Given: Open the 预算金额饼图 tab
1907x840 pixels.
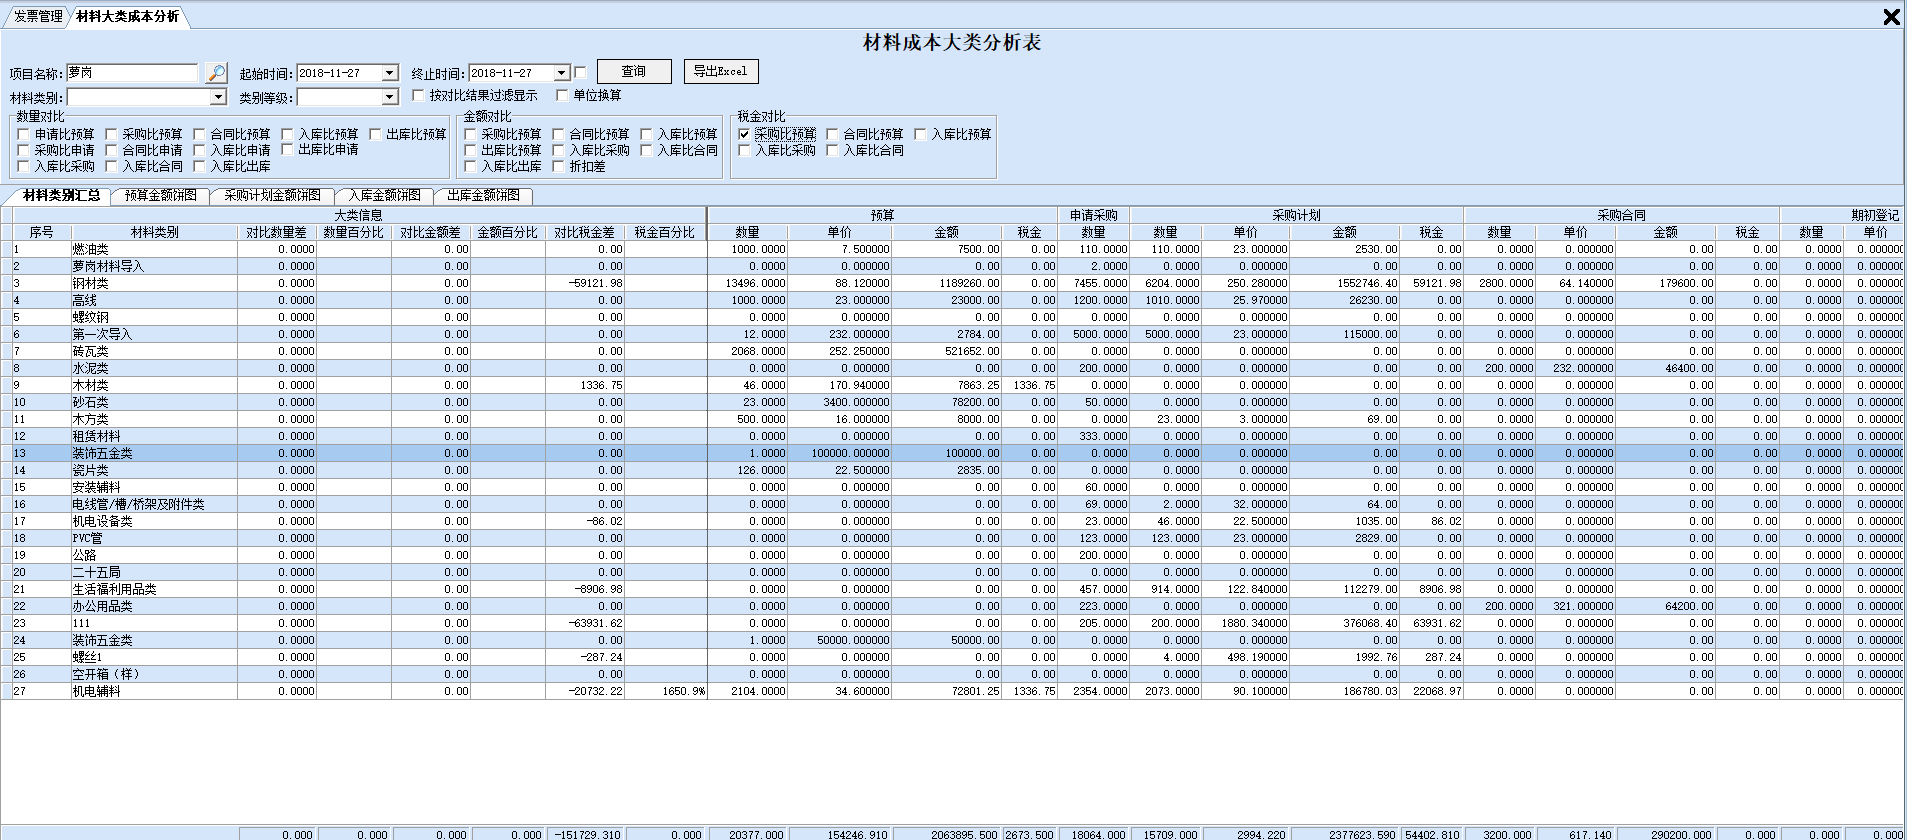Looking at the screenshot, I should [160, 196].
